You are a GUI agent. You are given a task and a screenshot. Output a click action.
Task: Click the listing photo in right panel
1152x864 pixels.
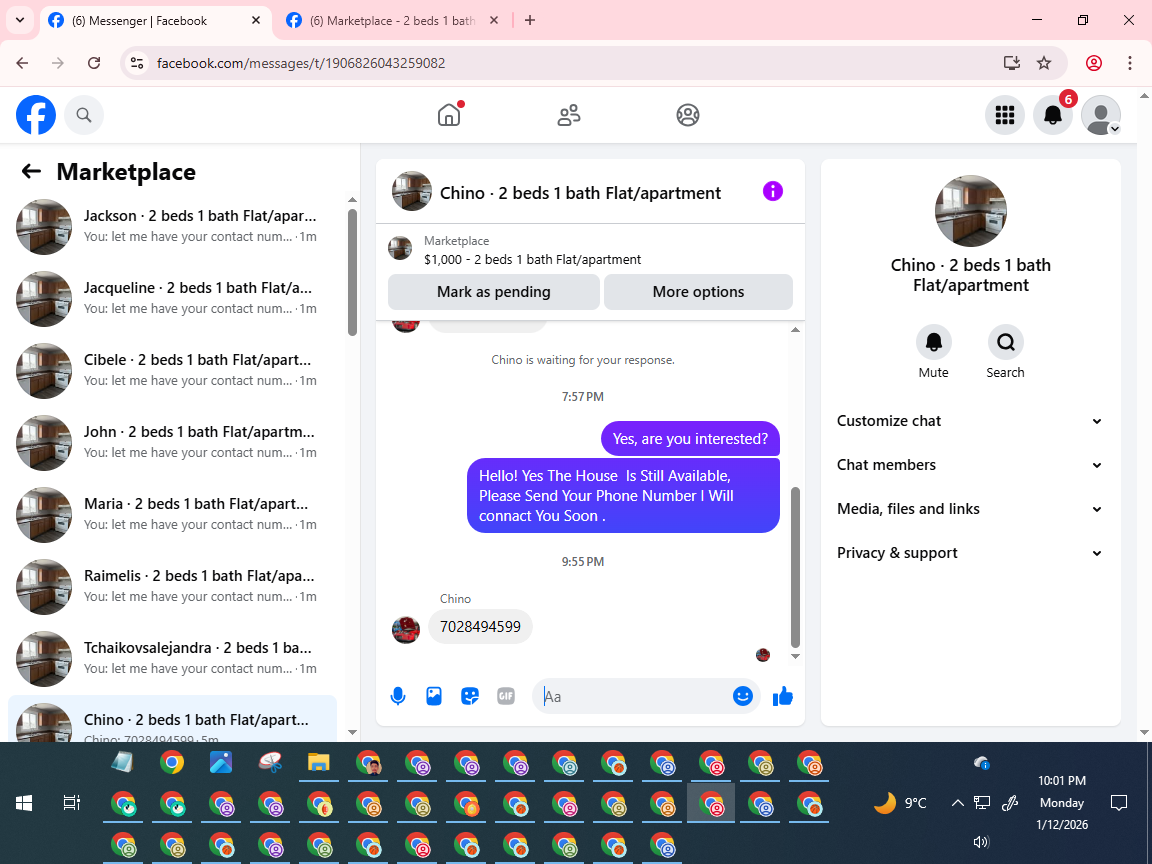(x=971, y=211)
